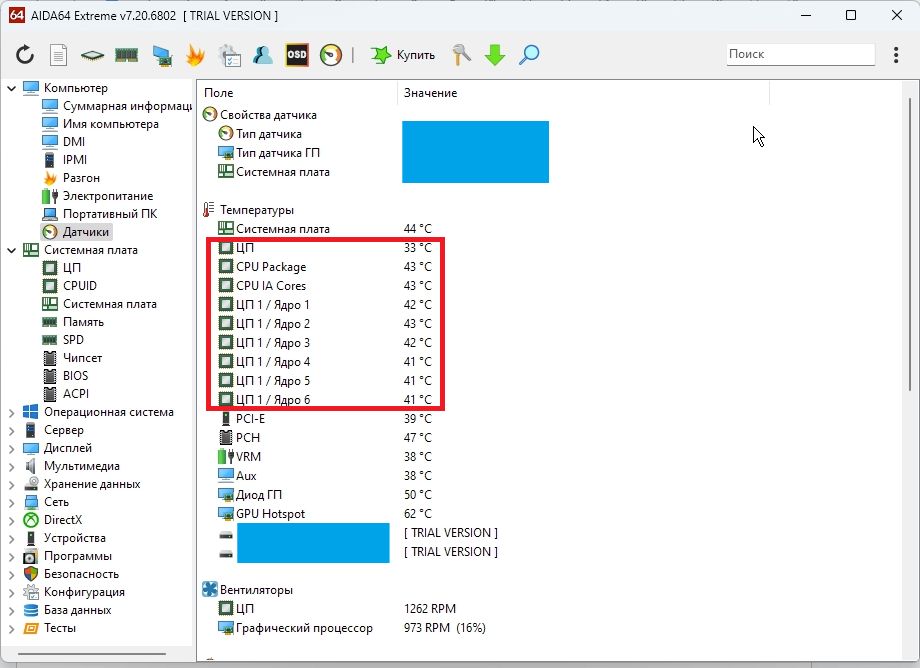
Task: Click the green download arrow update icon
Action: click(x=495, y=55)
